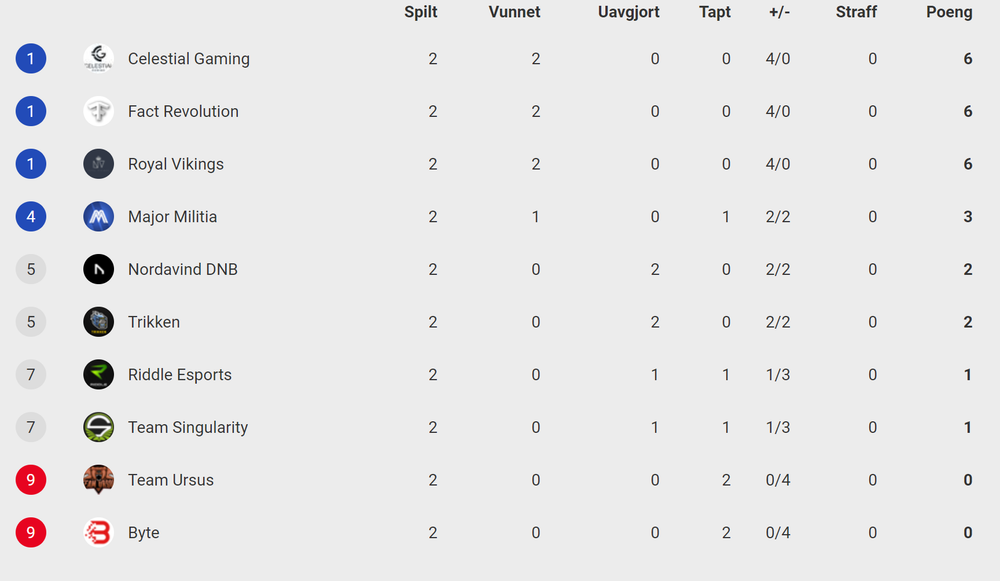Click the Riddle Esports green logo

[x=98, y=374]
